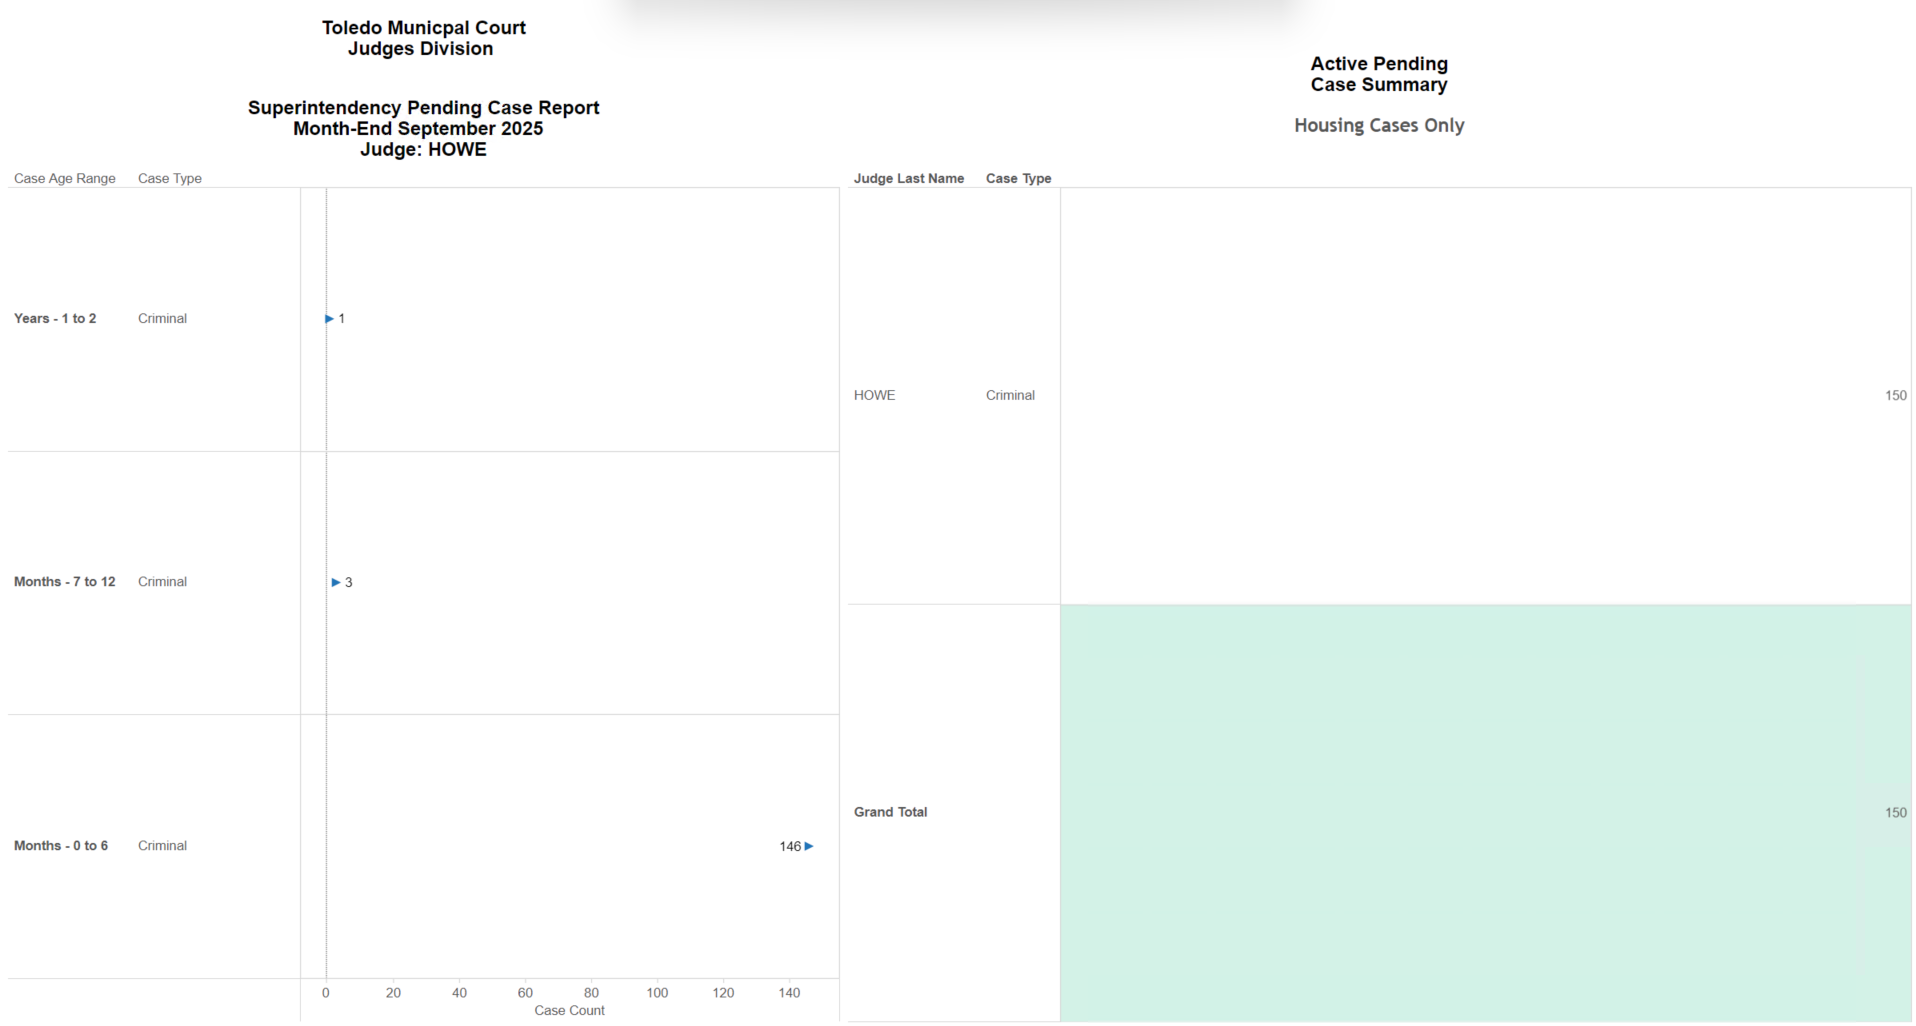Click the Case Type header in left chart
The image size is (1916, 1026).
point(170,178)
